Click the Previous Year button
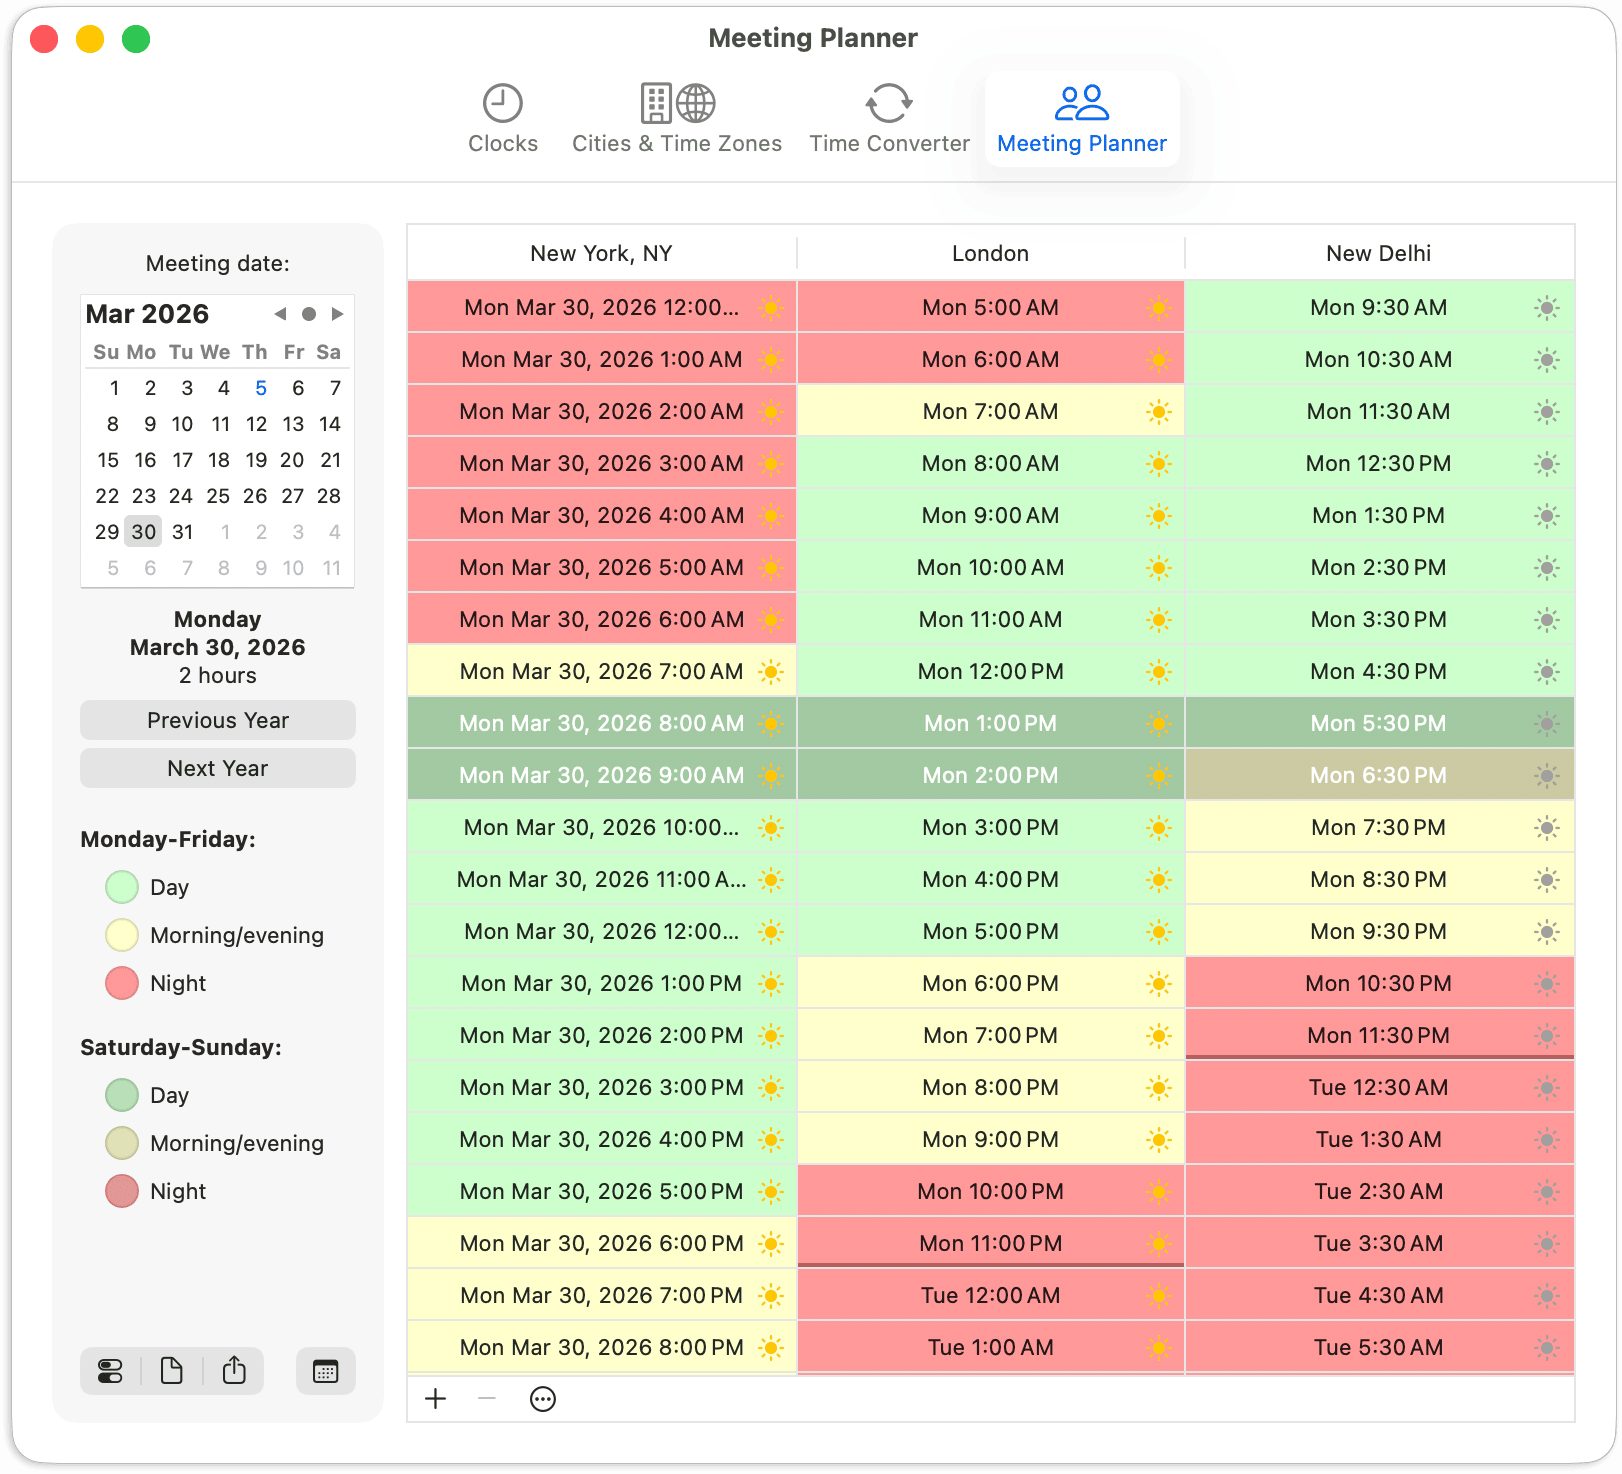This screenshot has width=1622, height=1474. [217, 720]
